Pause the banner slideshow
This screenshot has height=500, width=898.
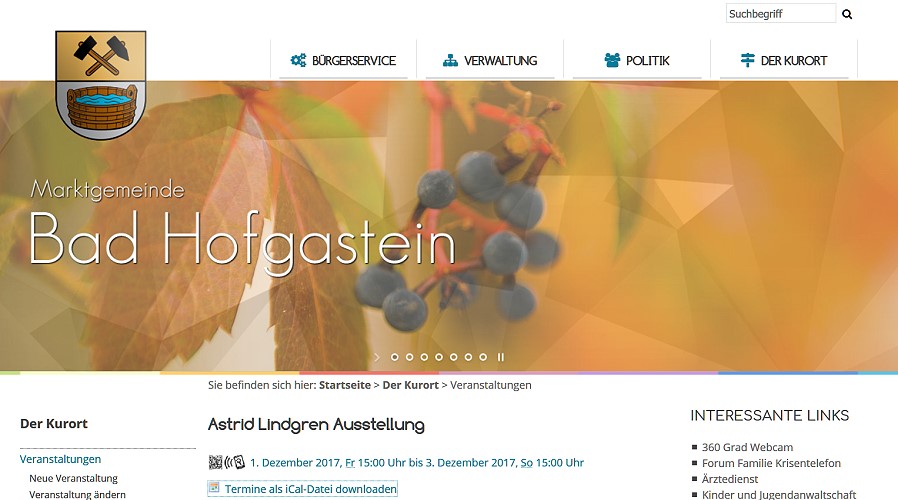point(501,357)
